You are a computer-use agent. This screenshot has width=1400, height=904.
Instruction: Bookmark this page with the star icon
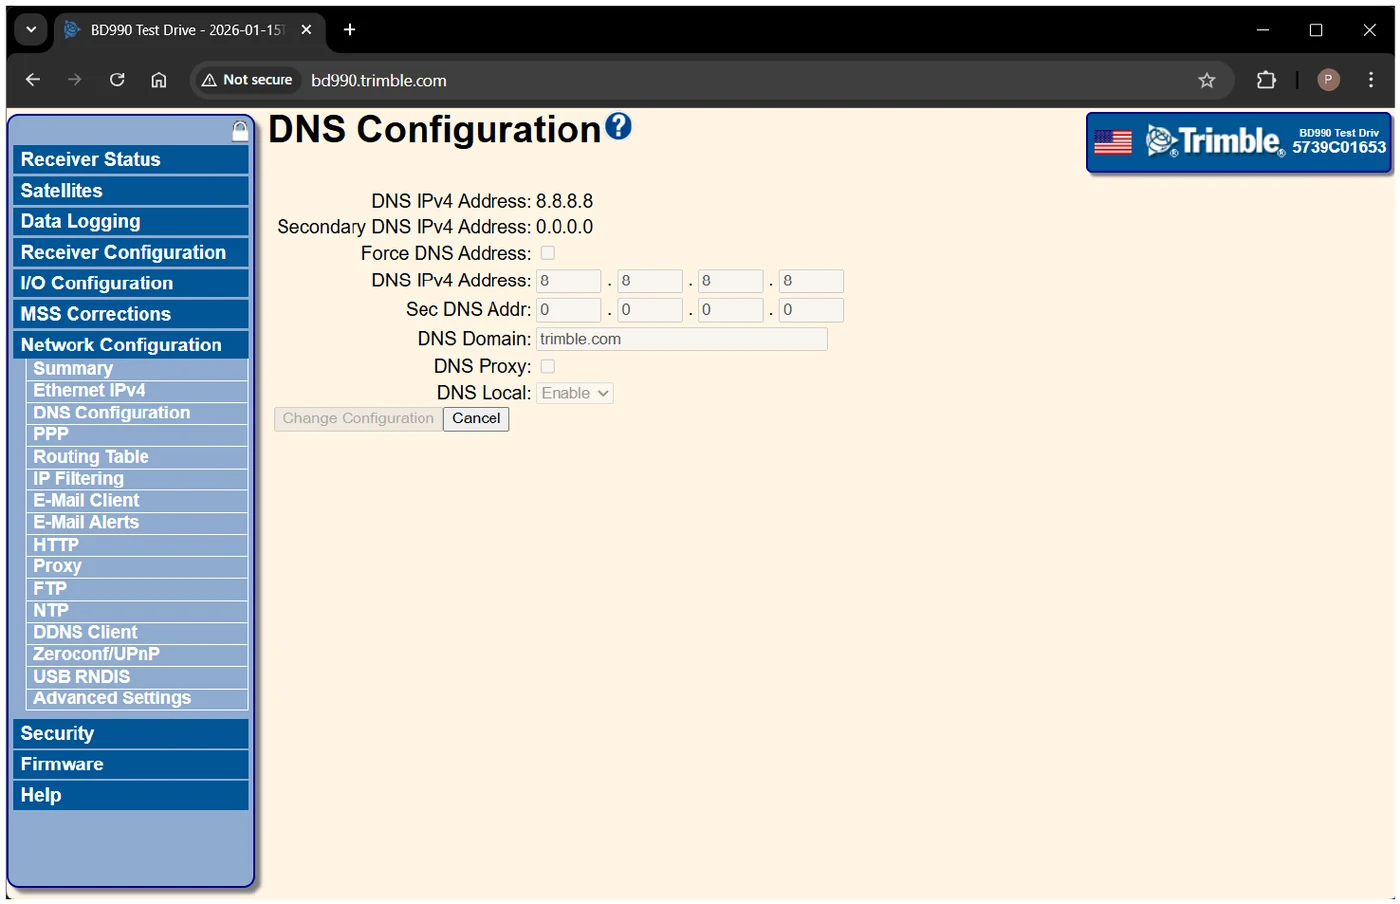(x=1207, y=80)
